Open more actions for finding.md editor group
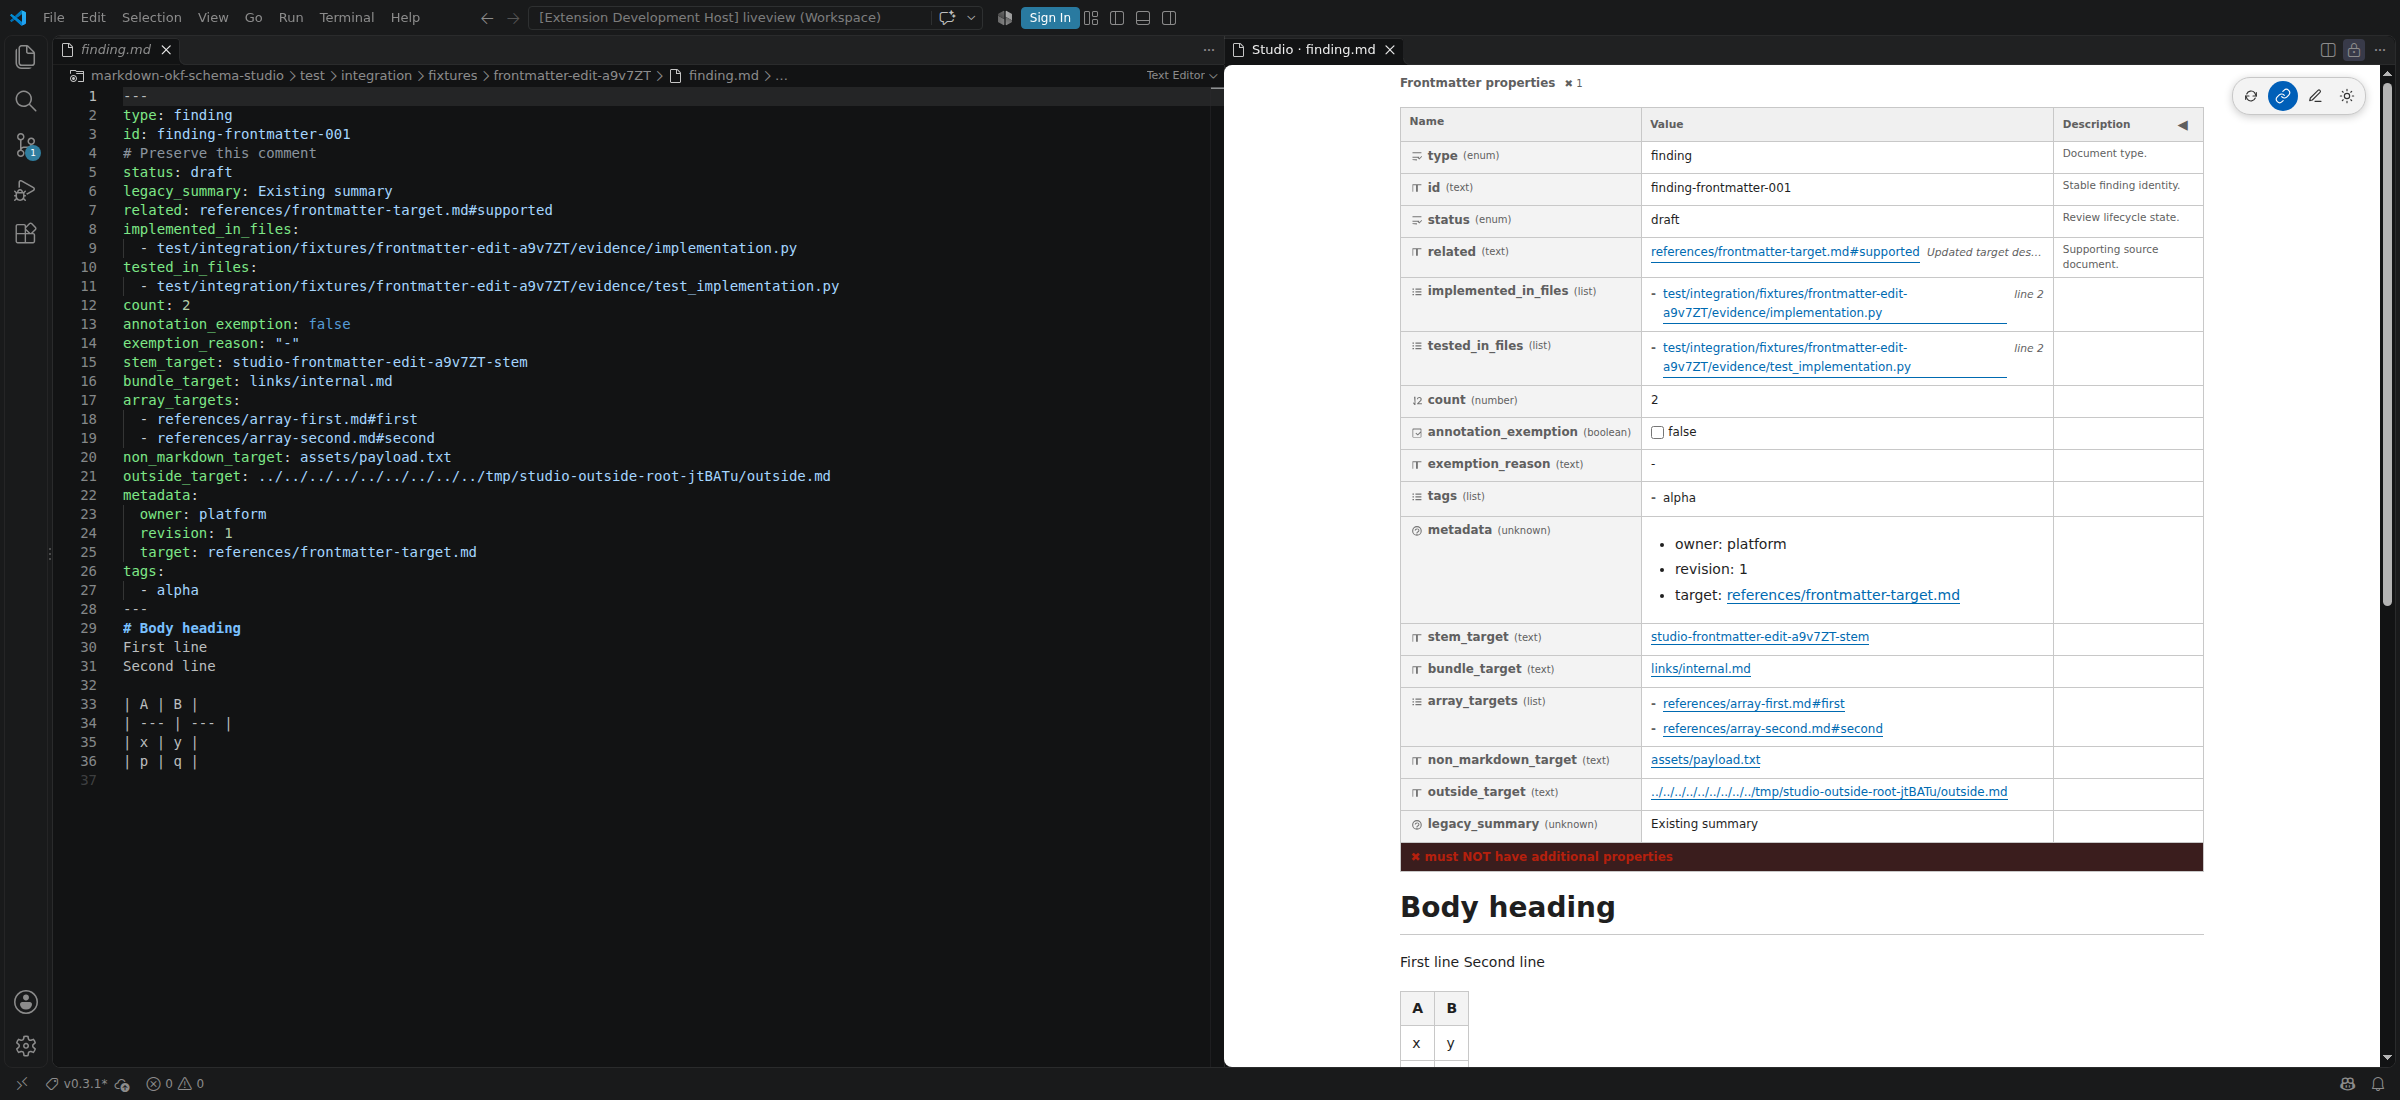 [1208, 49]
